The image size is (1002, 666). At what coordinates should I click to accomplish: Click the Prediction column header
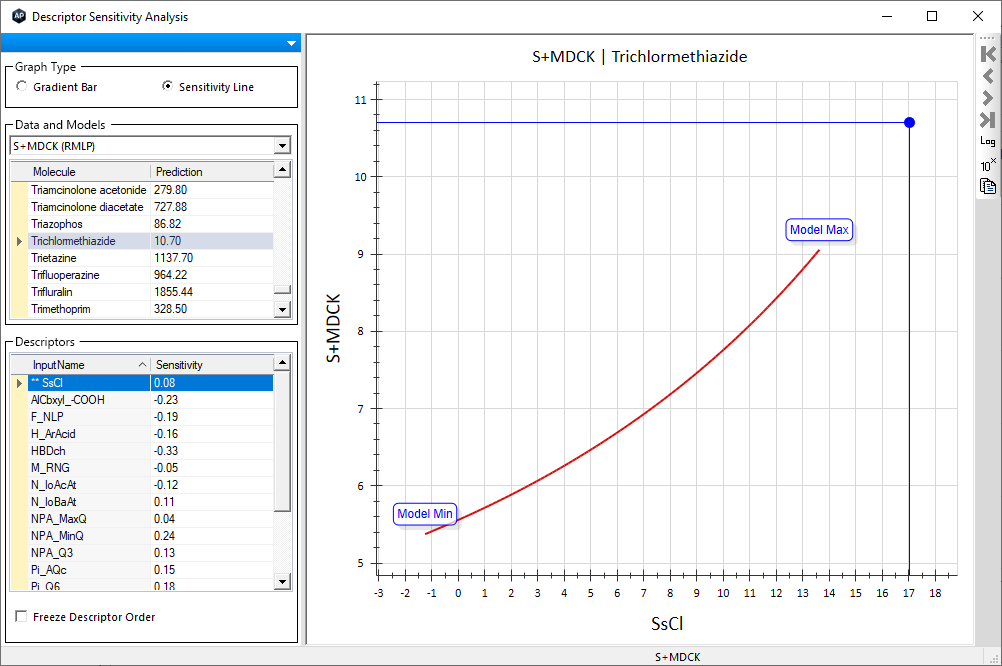(x=212, y=172)
